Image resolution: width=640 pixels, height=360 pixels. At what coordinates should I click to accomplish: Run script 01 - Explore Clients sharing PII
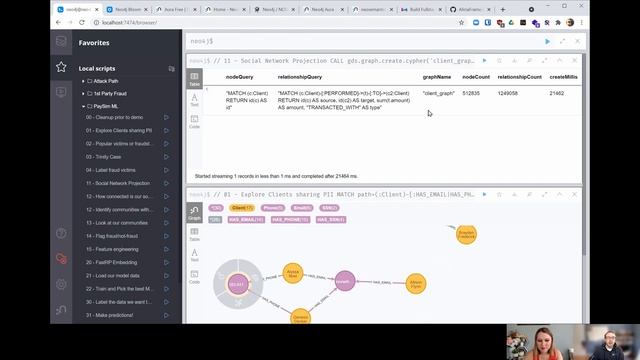(166, 131)
